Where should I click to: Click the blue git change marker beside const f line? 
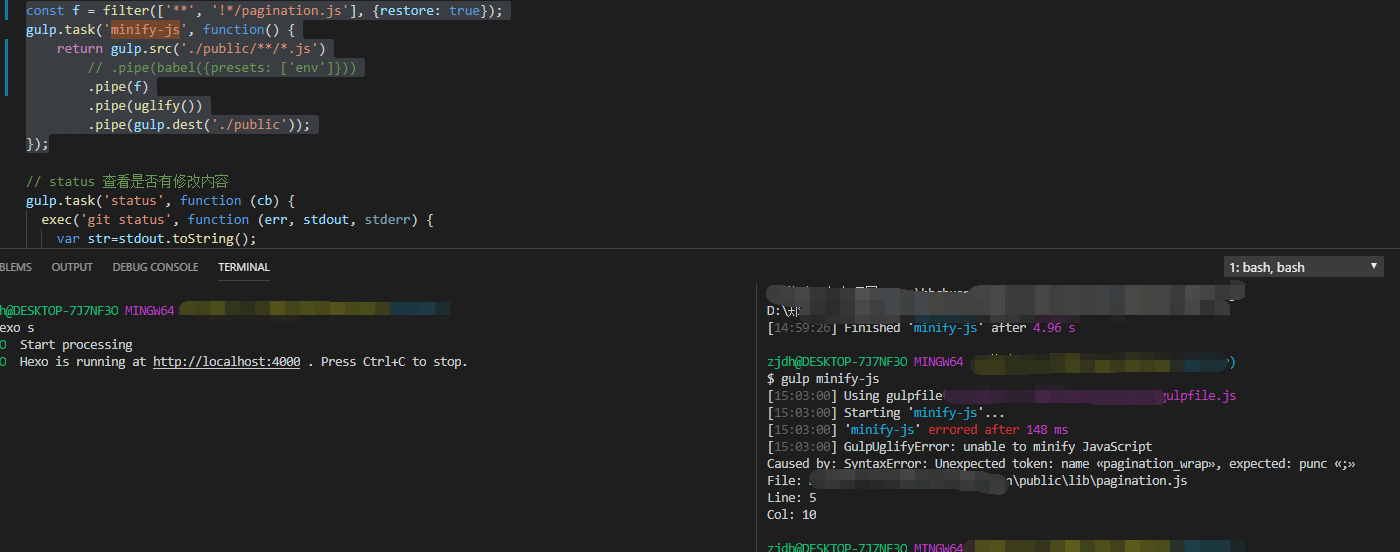click(x=7, y=11)
